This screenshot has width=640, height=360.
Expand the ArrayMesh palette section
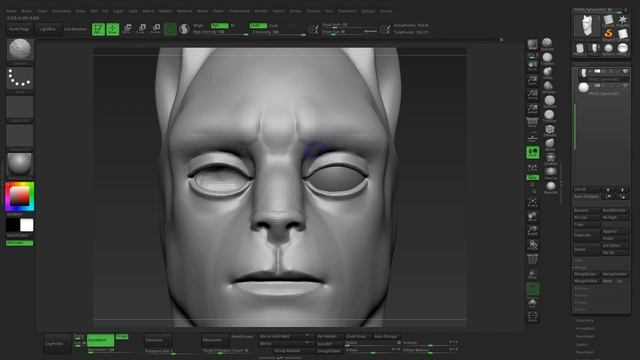pos(585,328)
